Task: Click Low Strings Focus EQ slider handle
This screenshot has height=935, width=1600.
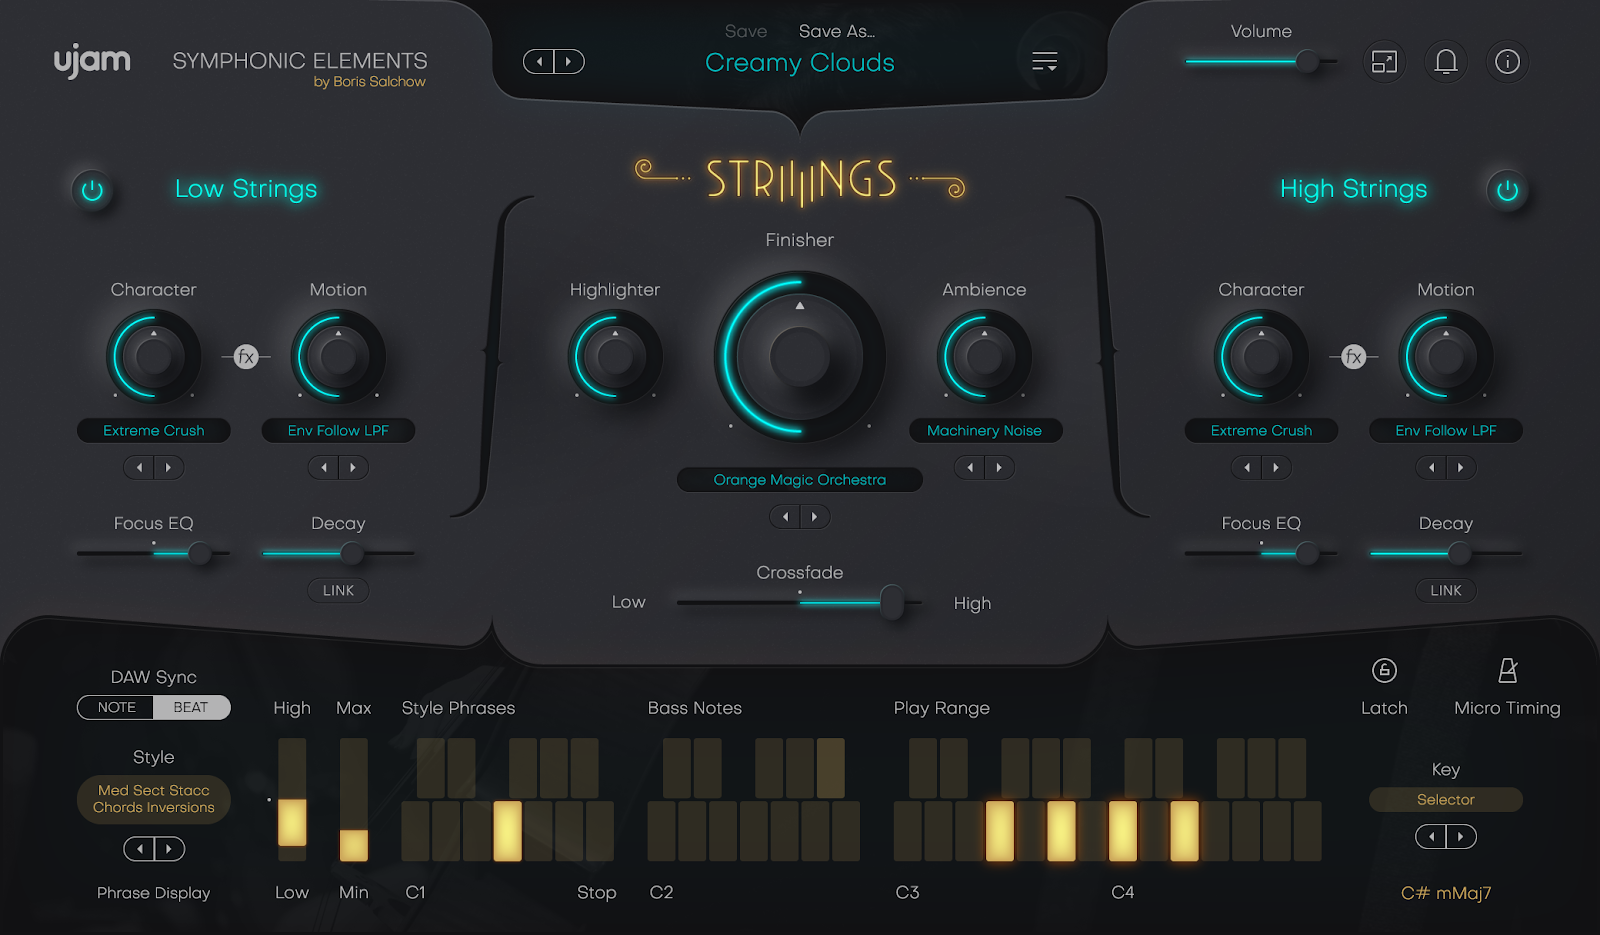Action: coord(200,553)
